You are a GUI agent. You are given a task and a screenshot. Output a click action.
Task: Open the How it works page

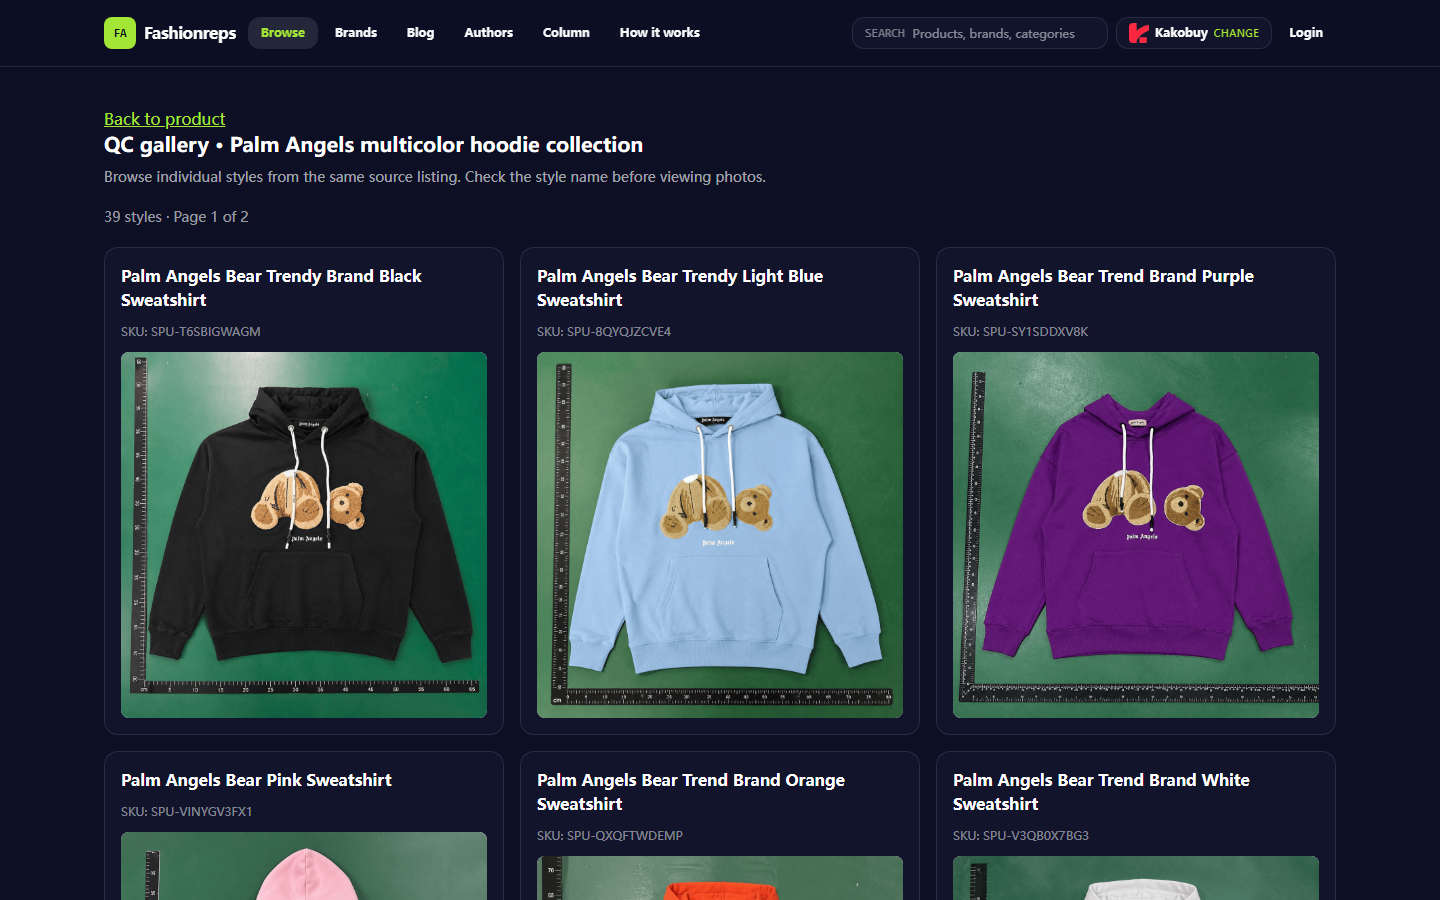point(660,33)
